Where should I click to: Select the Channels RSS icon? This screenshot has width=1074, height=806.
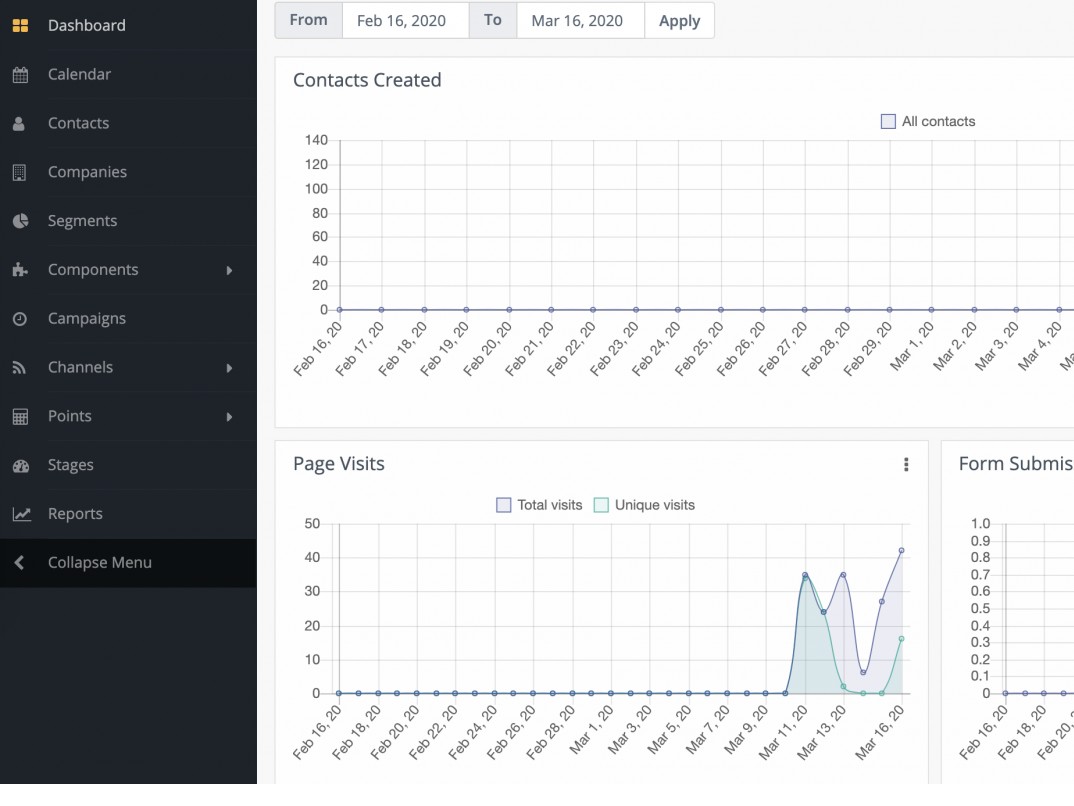pyautogui.click(x=21, y=367)
